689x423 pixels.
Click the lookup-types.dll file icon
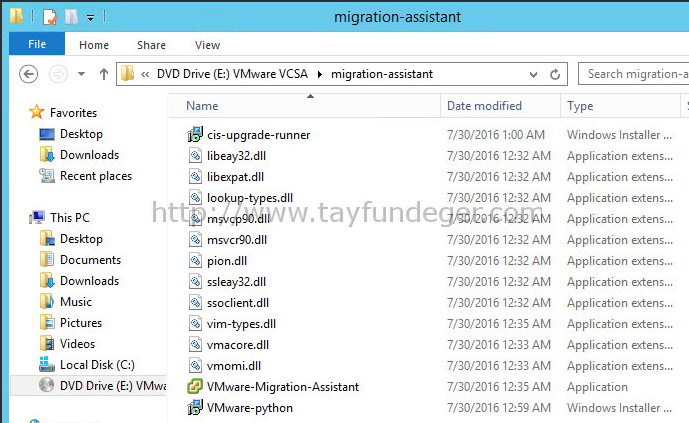[x=195, y=198]
